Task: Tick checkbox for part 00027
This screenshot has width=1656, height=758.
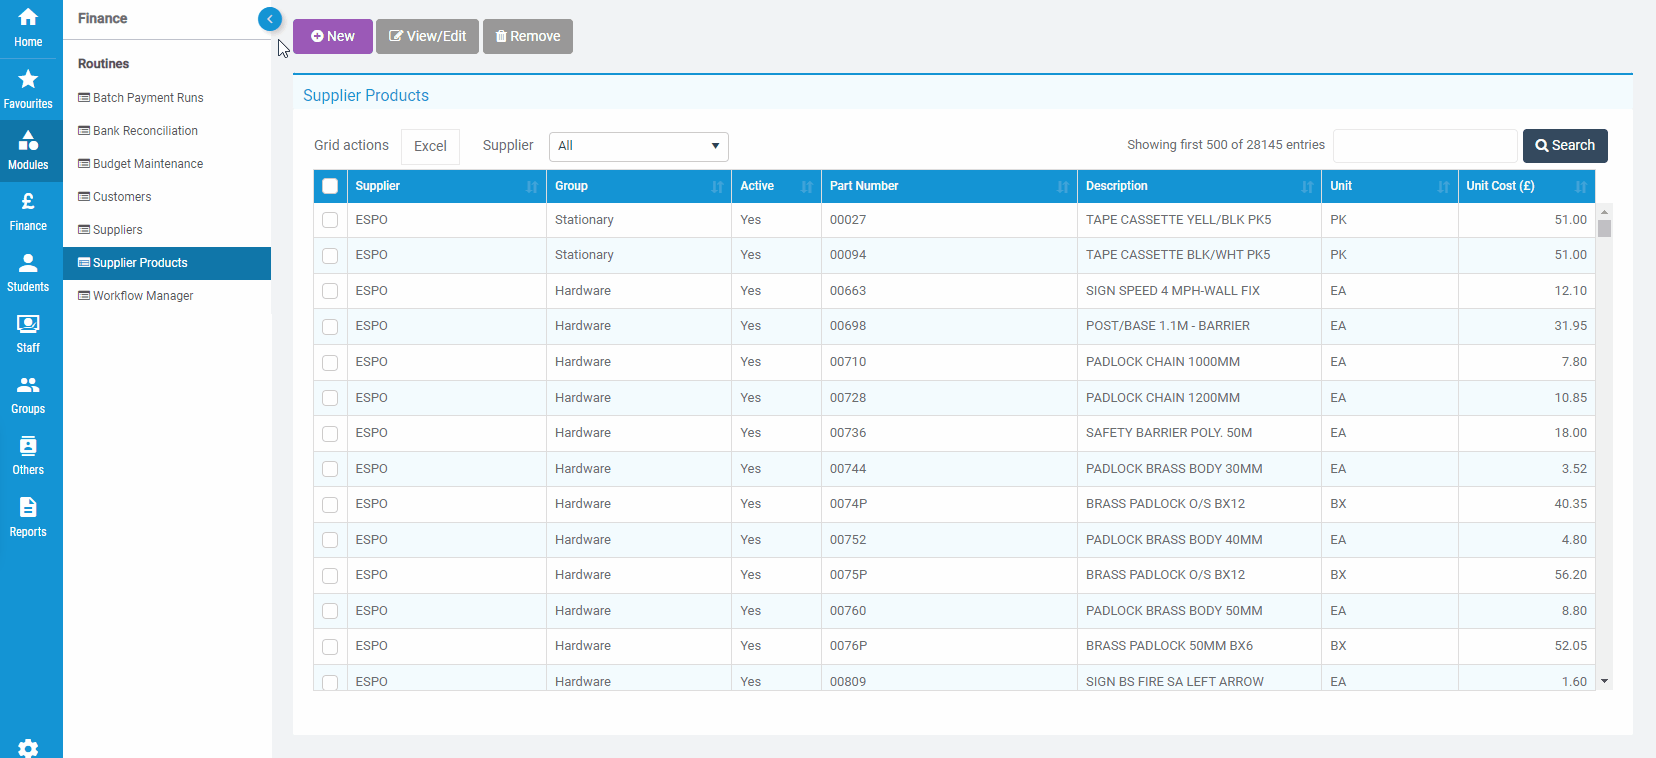Action: click(330, 220)
